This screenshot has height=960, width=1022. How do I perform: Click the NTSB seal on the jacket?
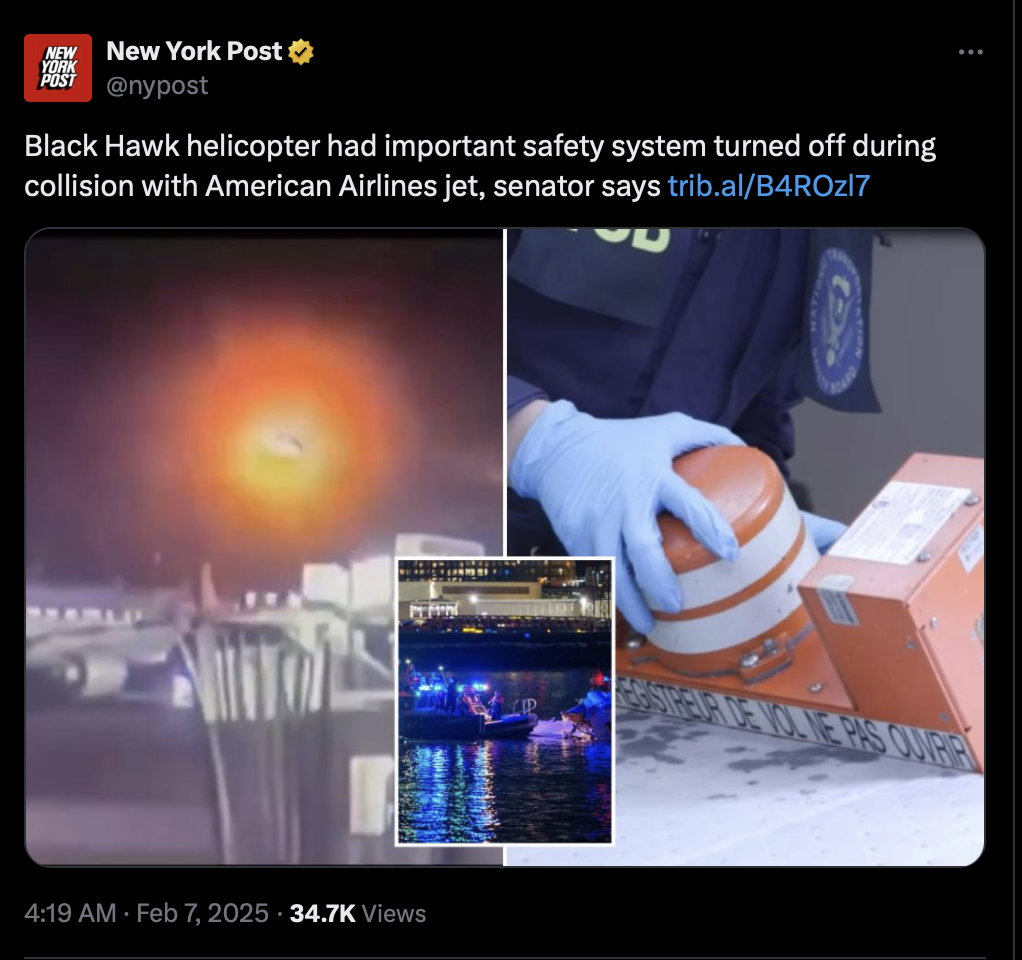pos(838,321)
